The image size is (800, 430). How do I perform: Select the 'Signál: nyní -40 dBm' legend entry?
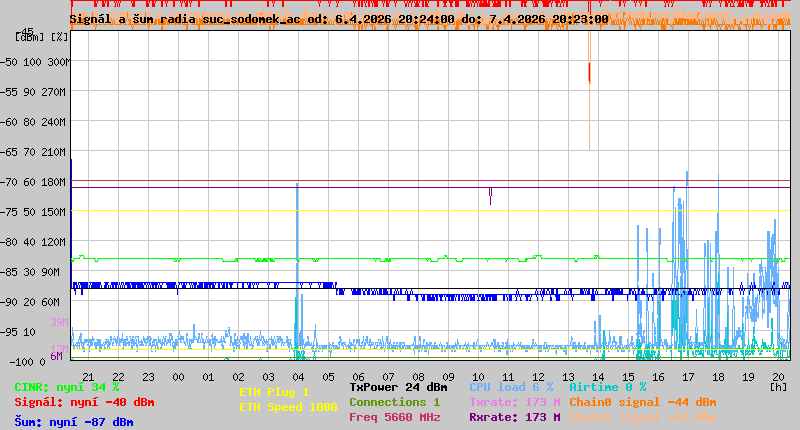(84, 402)
